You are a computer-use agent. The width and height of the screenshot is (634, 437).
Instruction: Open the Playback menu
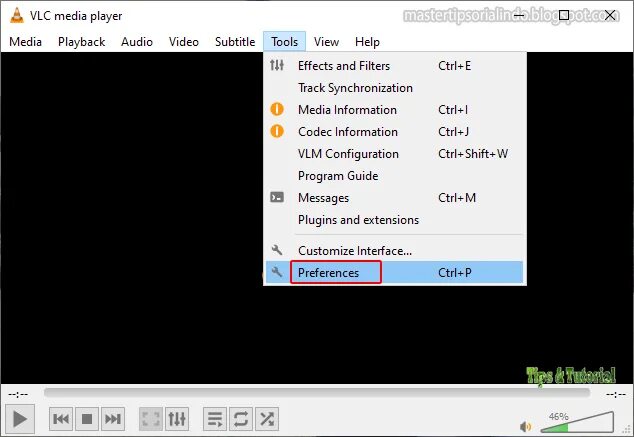point(82,42)
